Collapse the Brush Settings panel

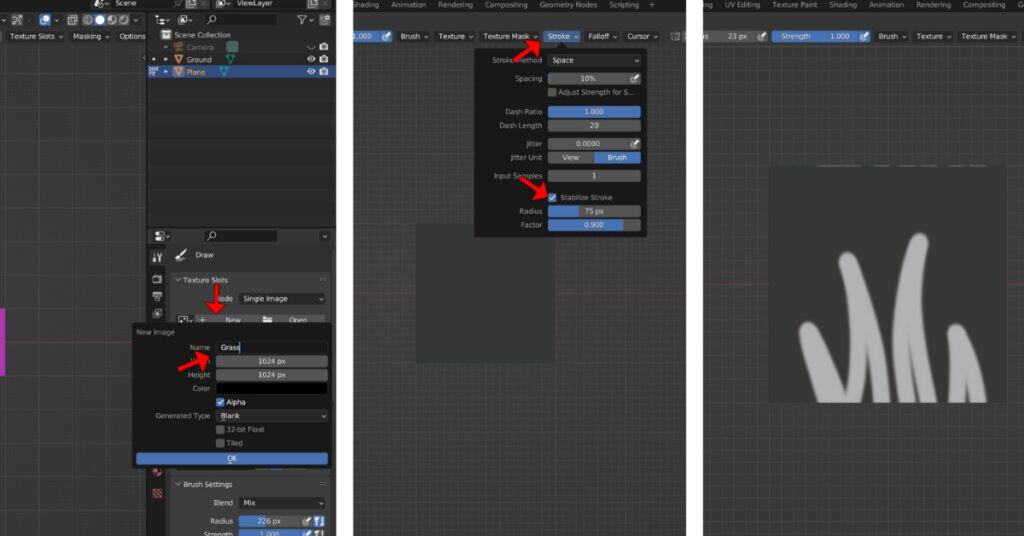pos(178,484)
